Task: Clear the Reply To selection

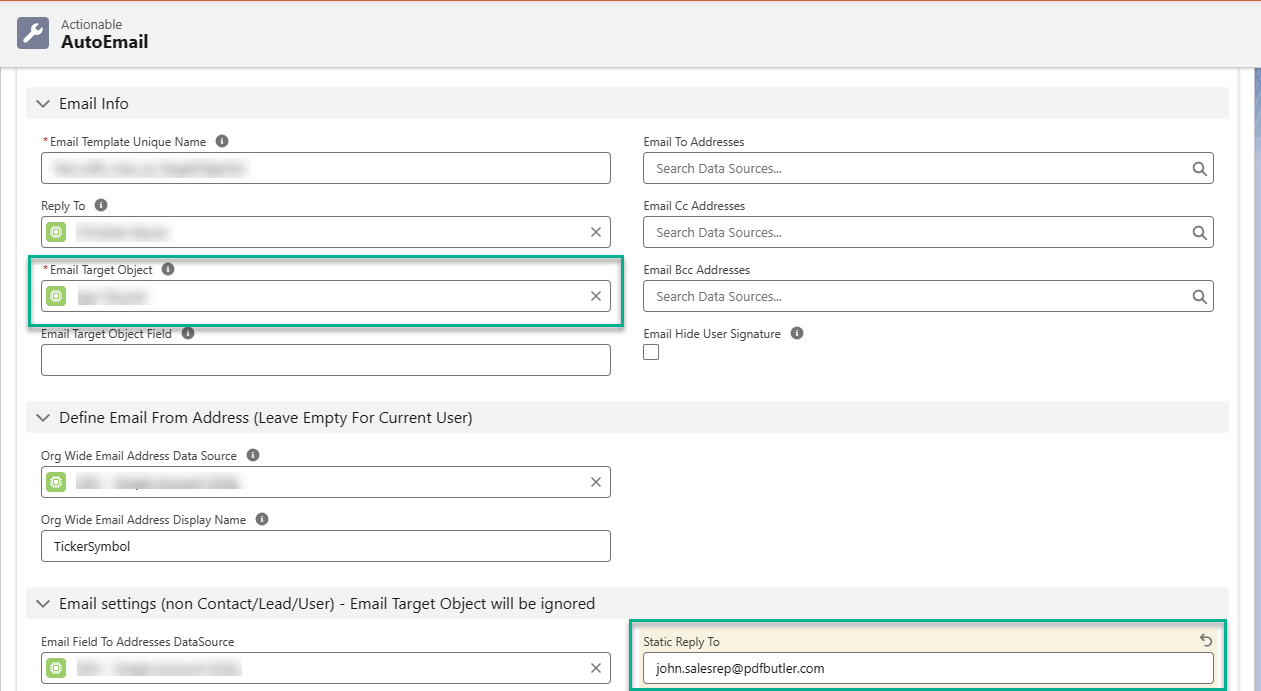Action: (596, 232)
